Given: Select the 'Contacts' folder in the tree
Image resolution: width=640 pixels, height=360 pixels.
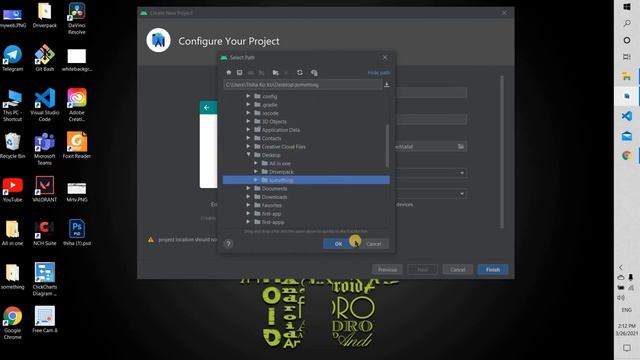Looking at the screenshot, I should (x=271, y=138).
